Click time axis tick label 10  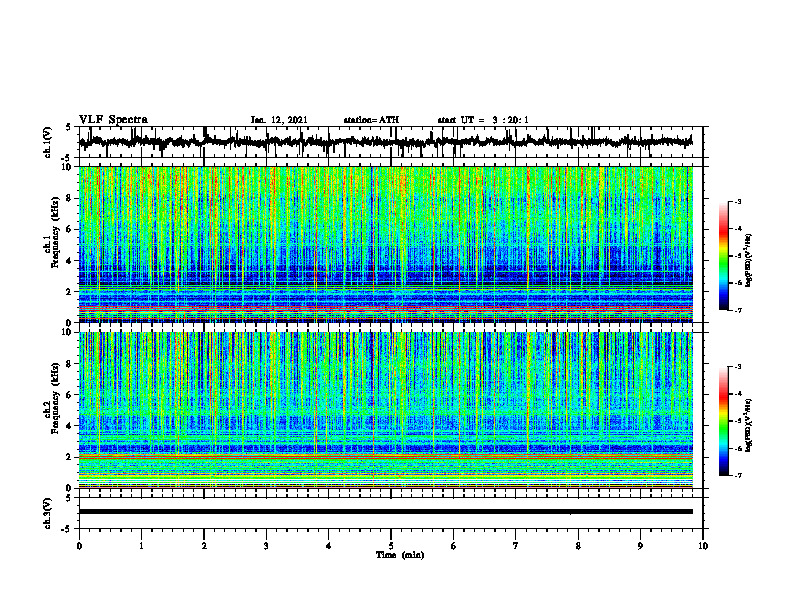click(x=703, y=546)
